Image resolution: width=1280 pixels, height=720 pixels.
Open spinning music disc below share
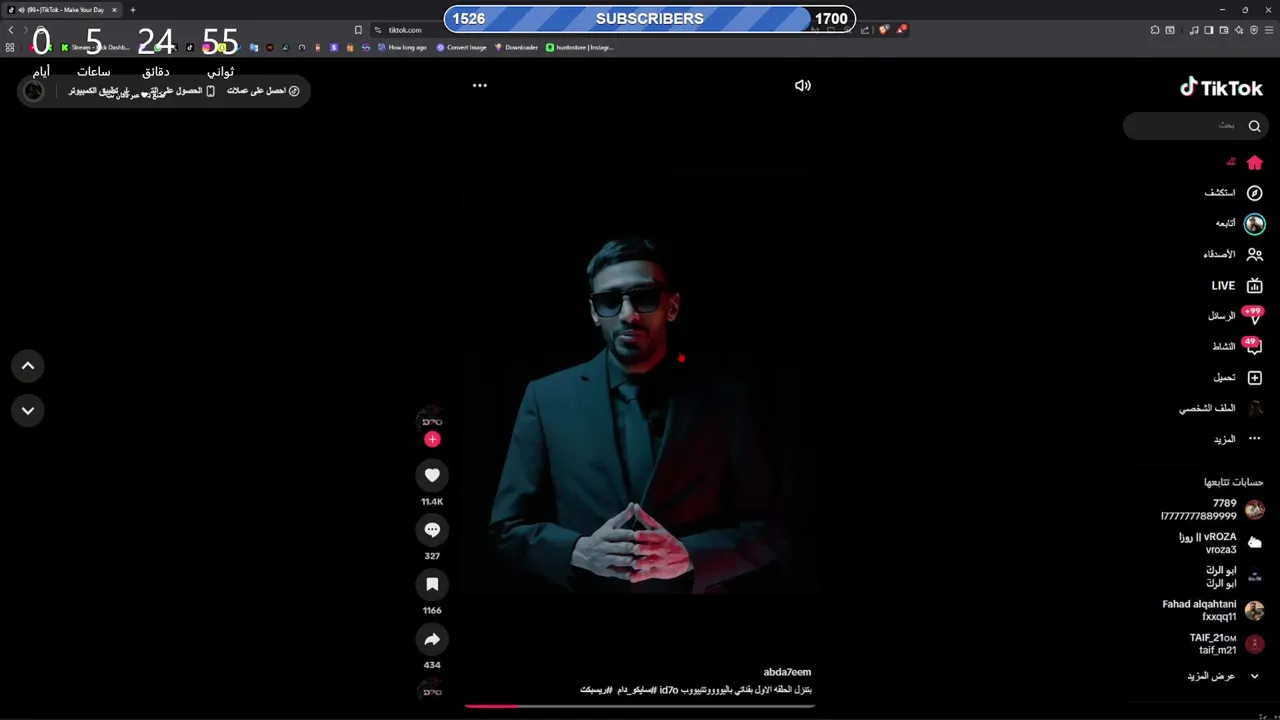431,689
